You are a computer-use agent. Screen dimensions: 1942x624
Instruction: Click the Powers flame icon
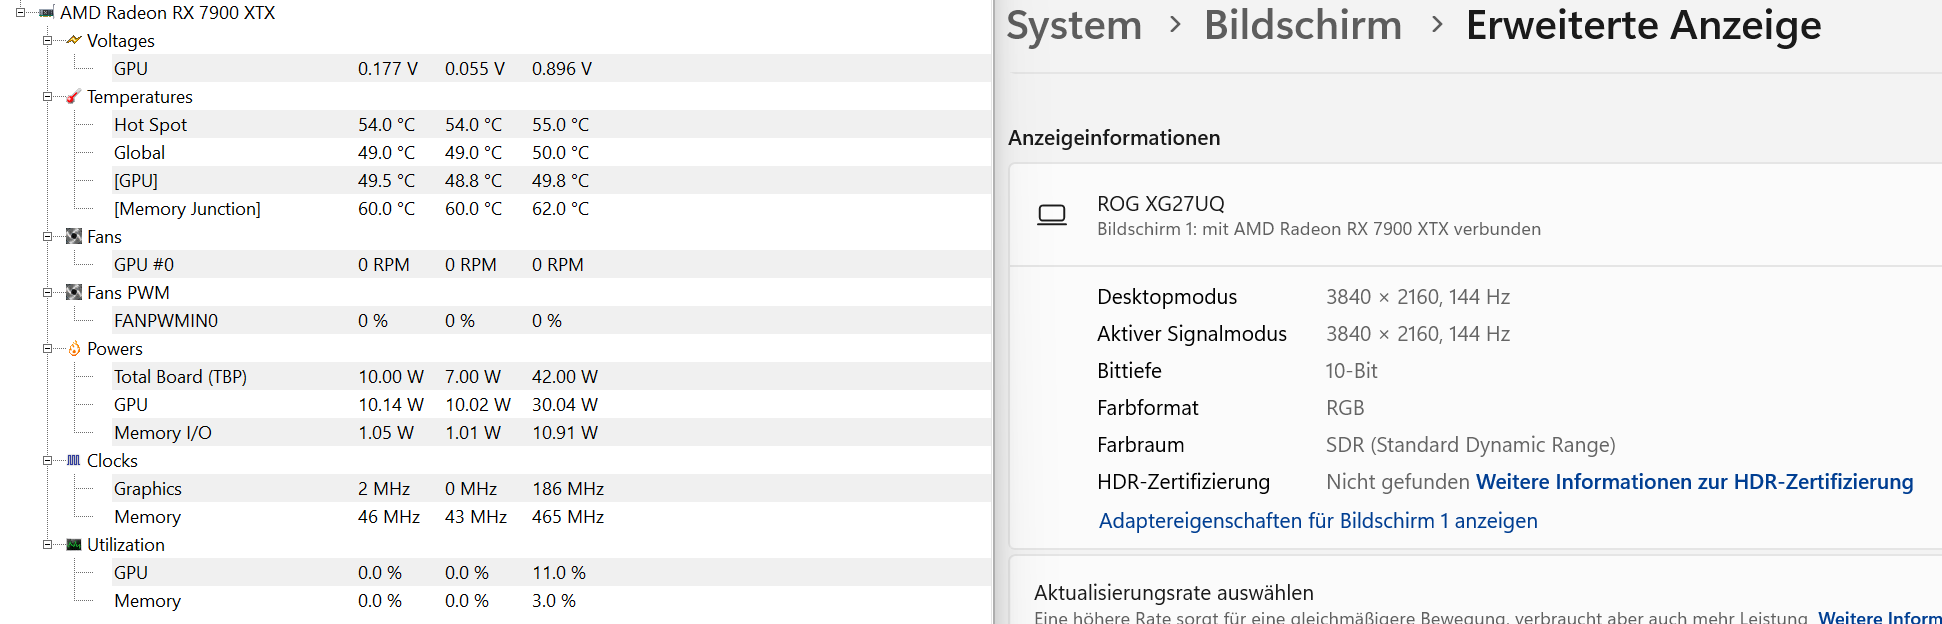(74, 349)
